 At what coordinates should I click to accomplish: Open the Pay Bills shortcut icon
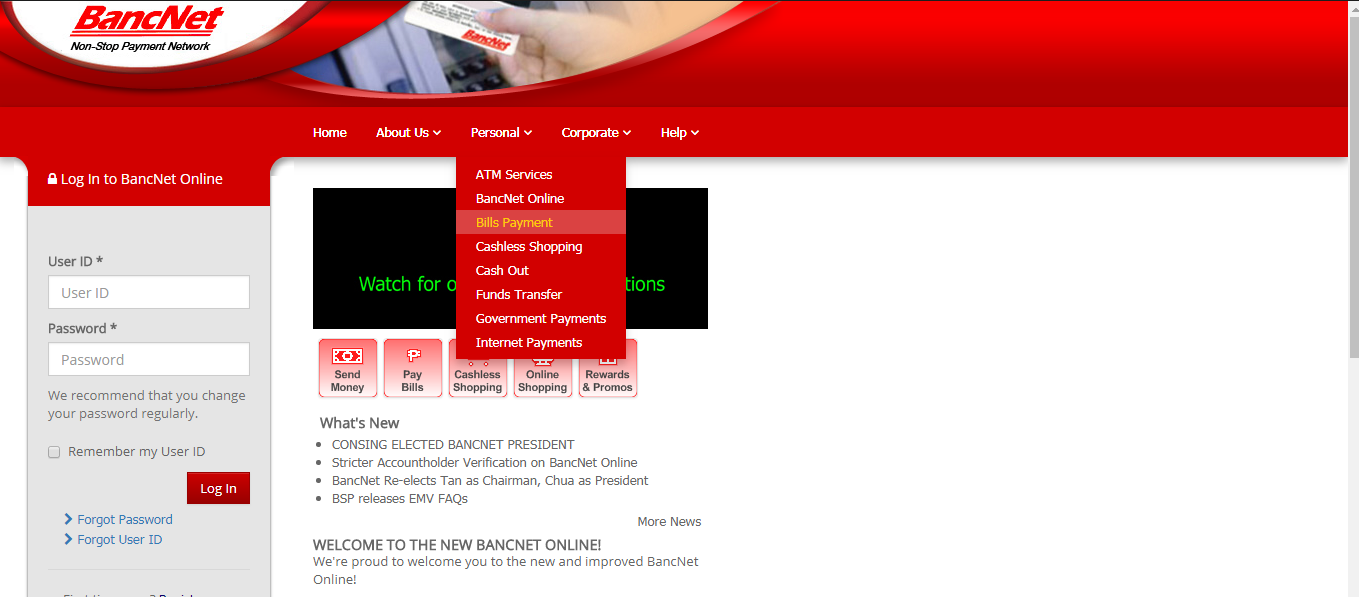click(413, 368)
